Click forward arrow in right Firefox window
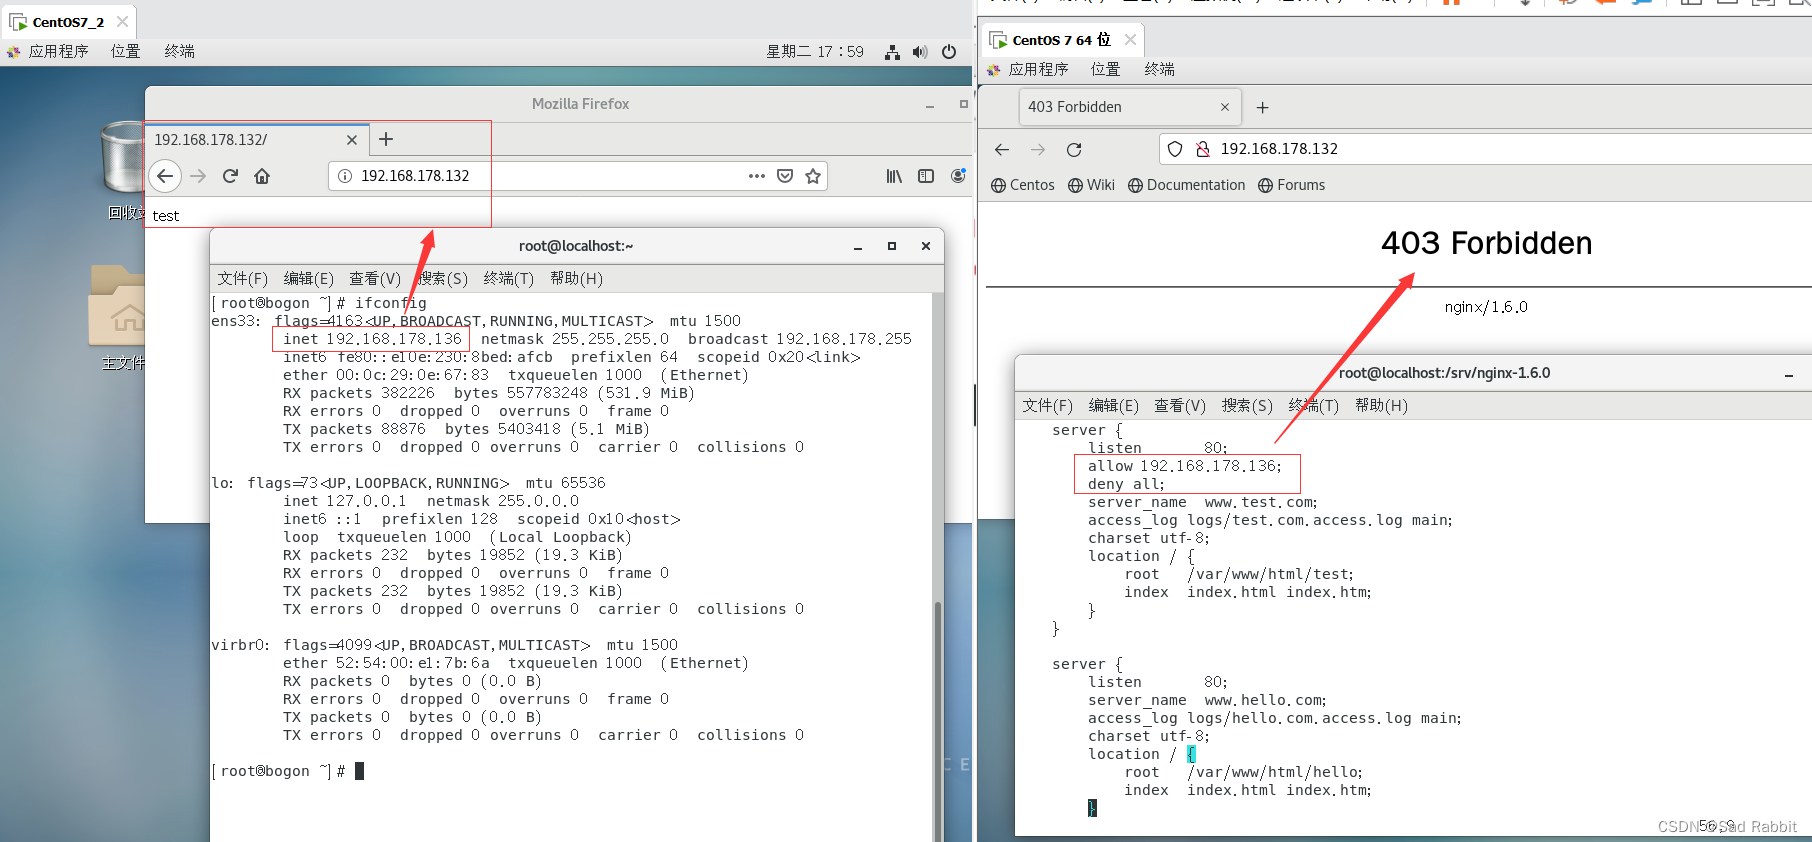Screen dimensions: 1812x842 (x=1038, y=149)
